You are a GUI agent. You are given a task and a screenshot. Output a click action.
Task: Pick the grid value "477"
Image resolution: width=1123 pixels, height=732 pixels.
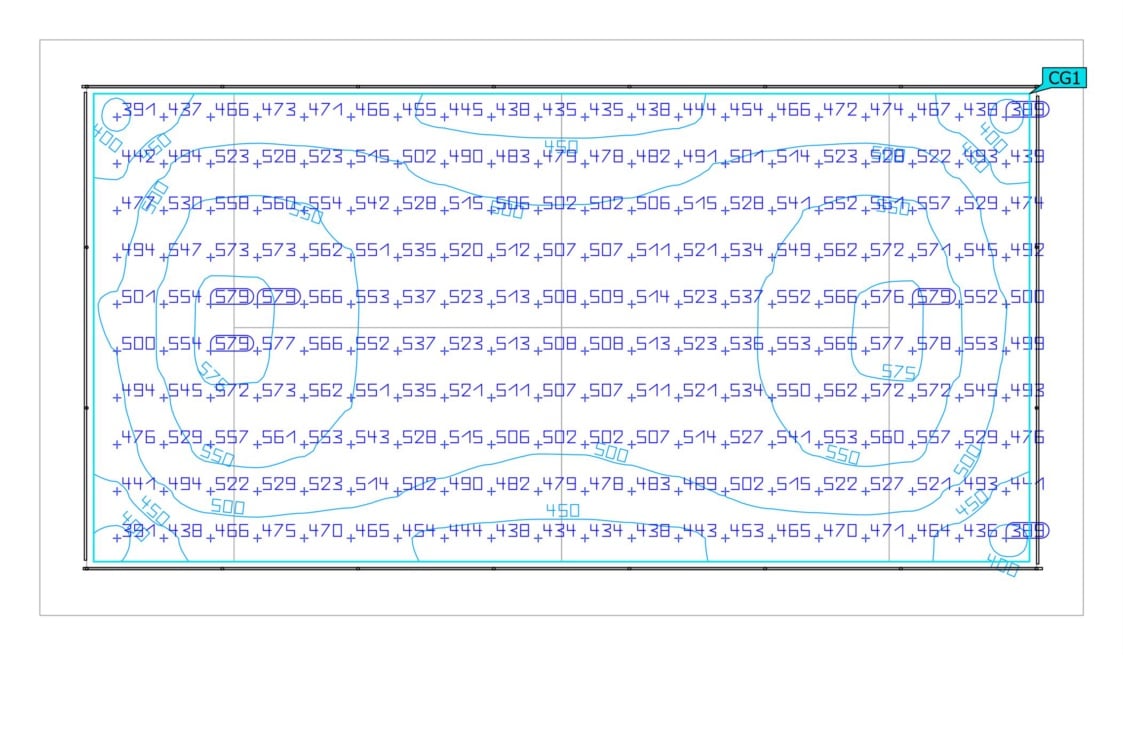[x=138, y=203]
